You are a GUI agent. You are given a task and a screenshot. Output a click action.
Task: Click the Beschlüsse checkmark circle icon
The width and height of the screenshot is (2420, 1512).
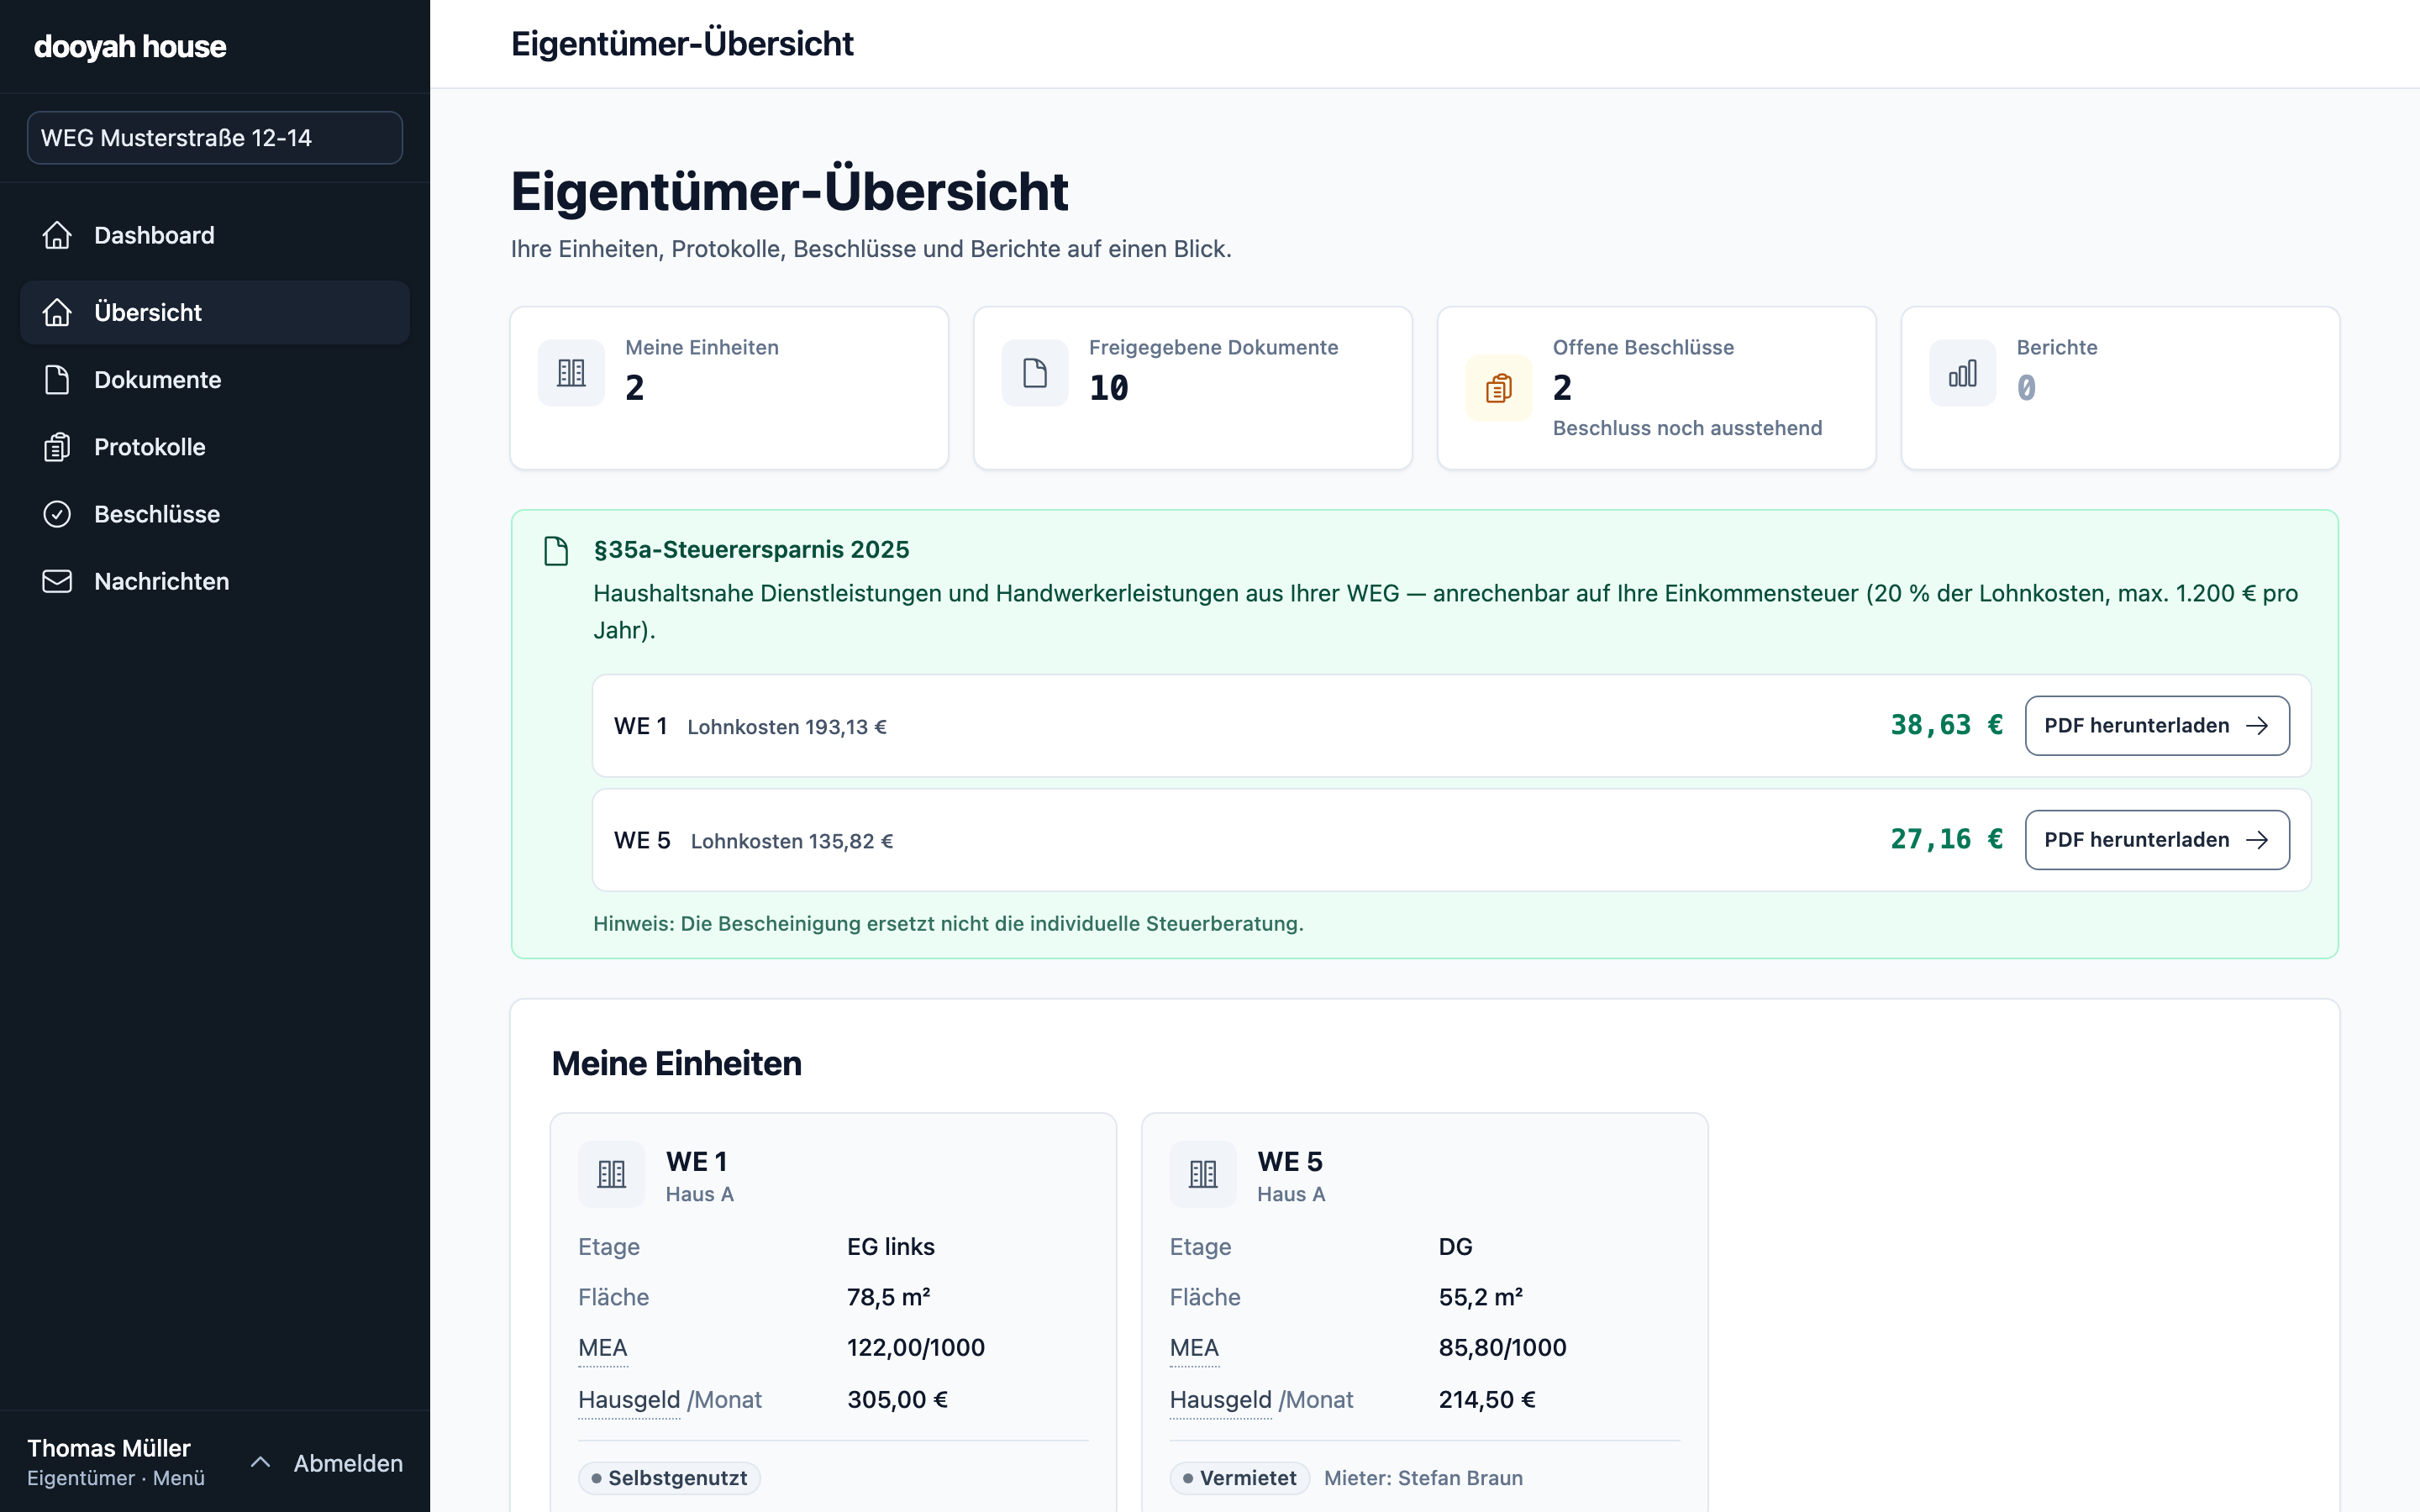point(57,514)
